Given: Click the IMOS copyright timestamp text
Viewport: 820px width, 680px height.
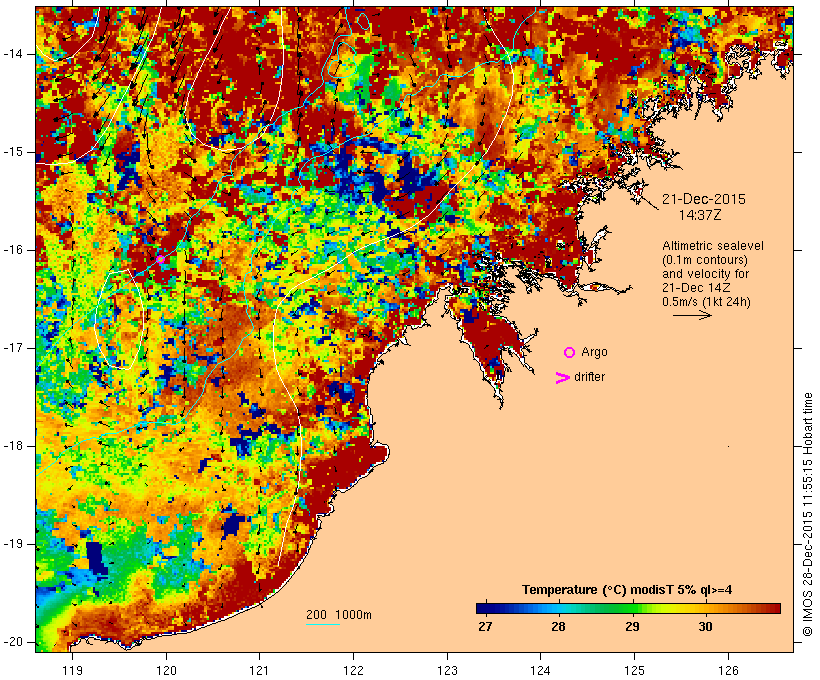Looking at the screenshot, I should pyautogui.click(x=808, y=515).
